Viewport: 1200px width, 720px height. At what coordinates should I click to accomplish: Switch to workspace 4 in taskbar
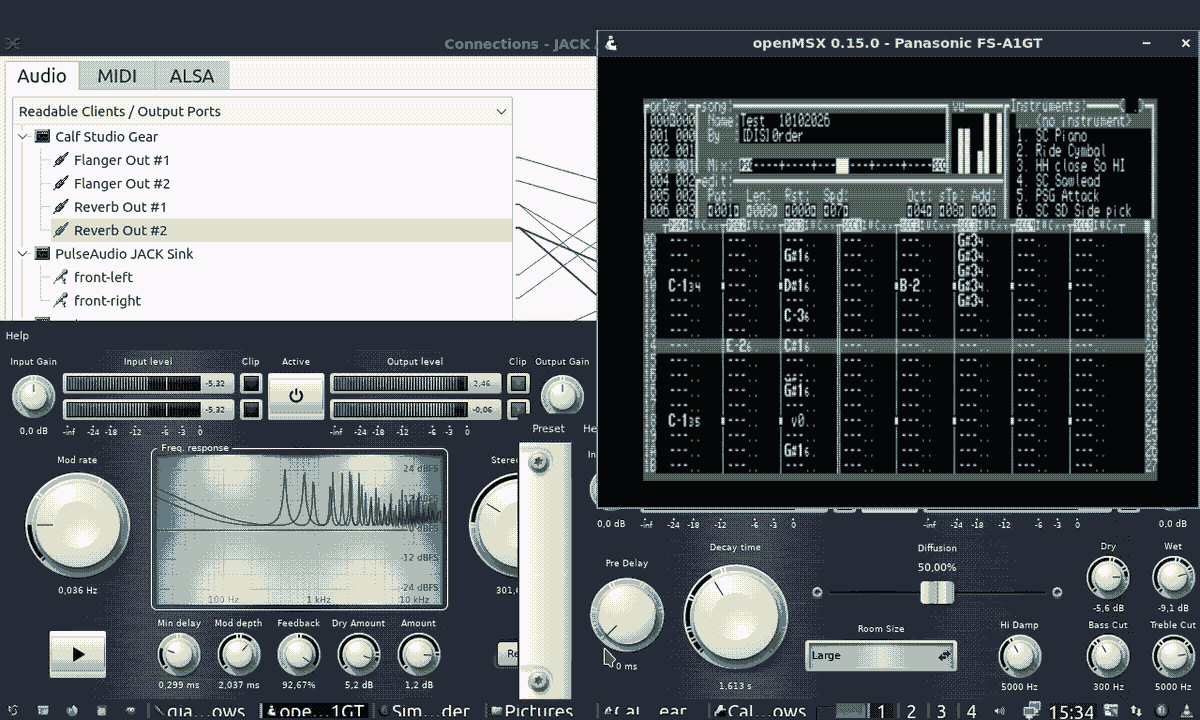[x=971, y=711]
